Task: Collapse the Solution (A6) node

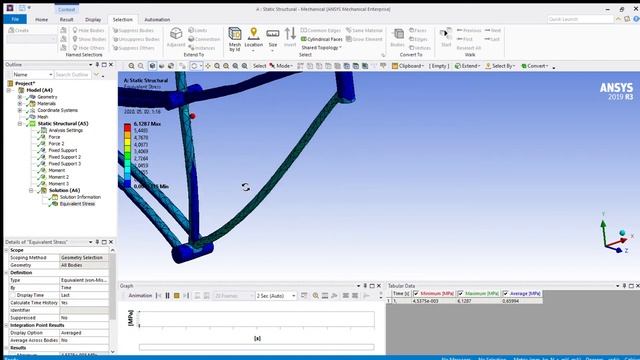Action: [31, 191]
